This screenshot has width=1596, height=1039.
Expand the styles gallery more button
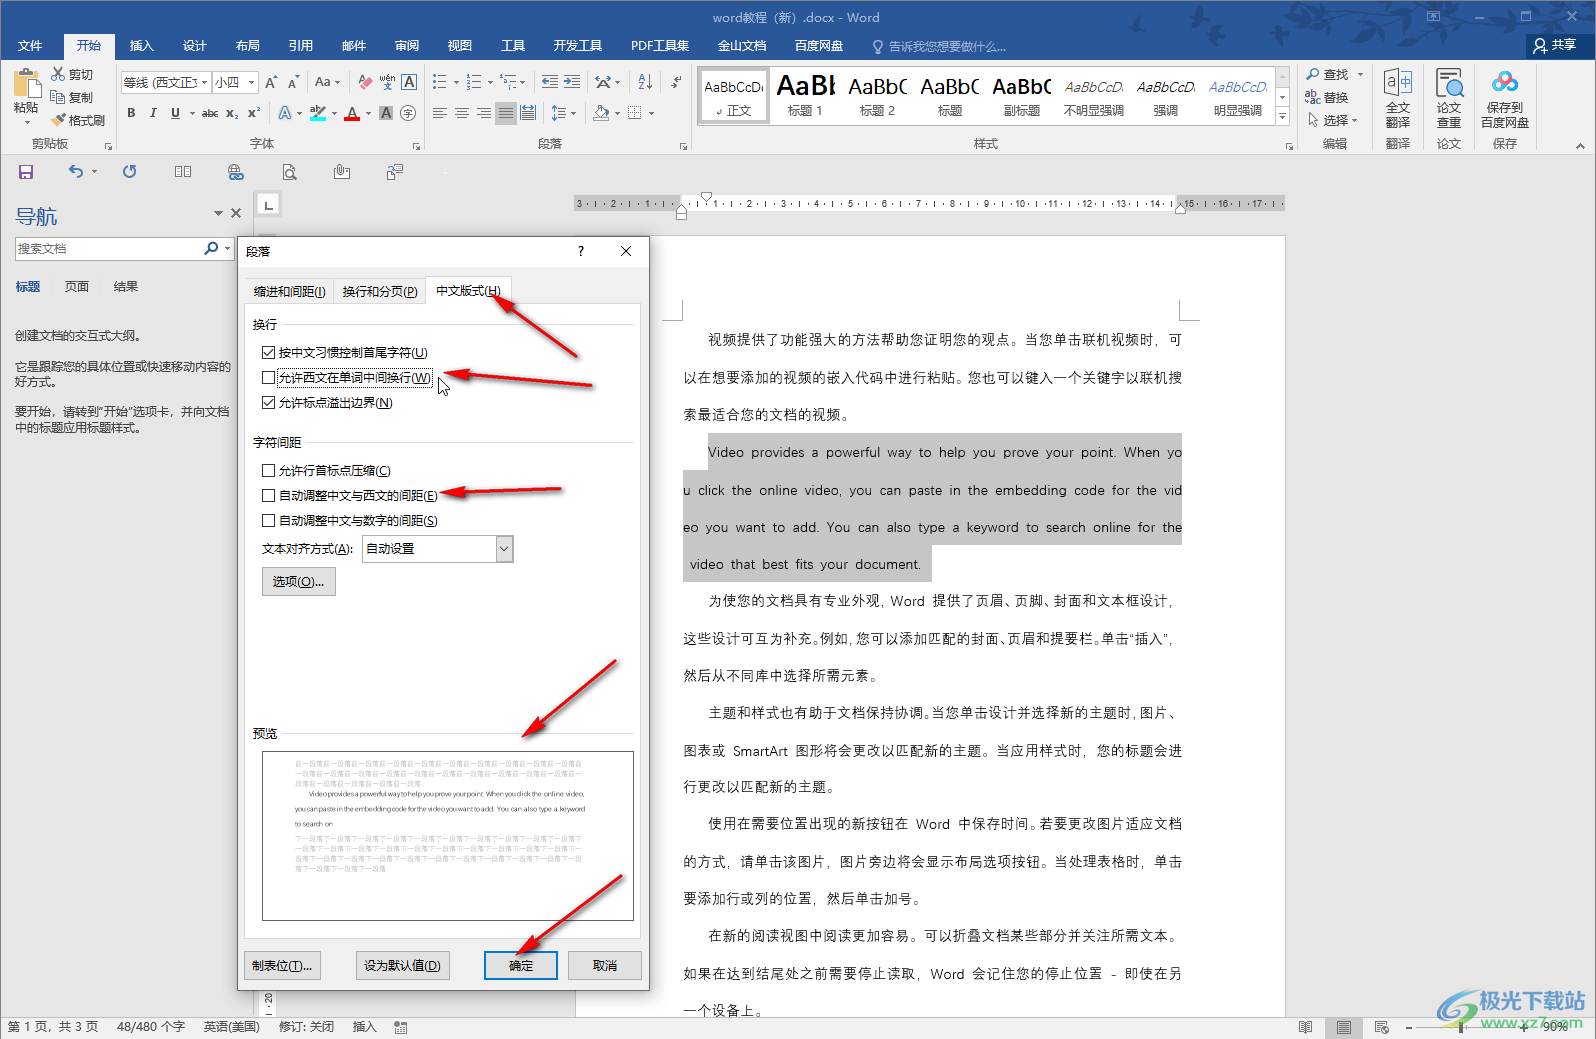pos(1283,117)
